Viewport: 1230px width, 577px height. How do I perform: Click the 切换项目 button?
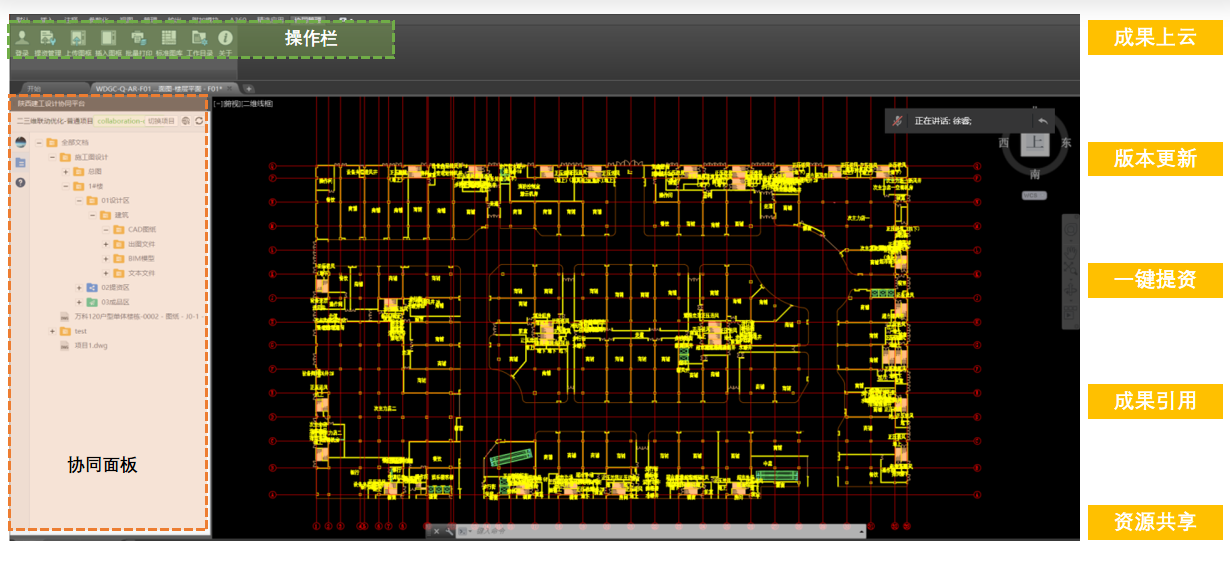(162, 121)
